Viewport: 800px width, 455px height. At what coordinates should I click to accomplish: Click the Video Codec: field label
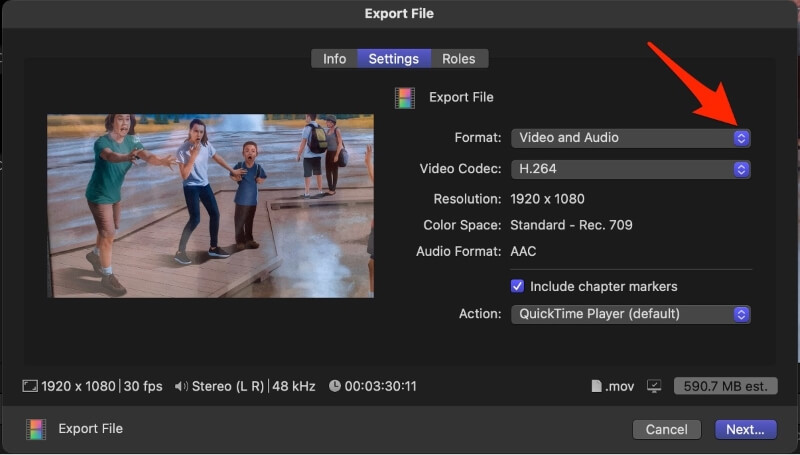(460, 169)
